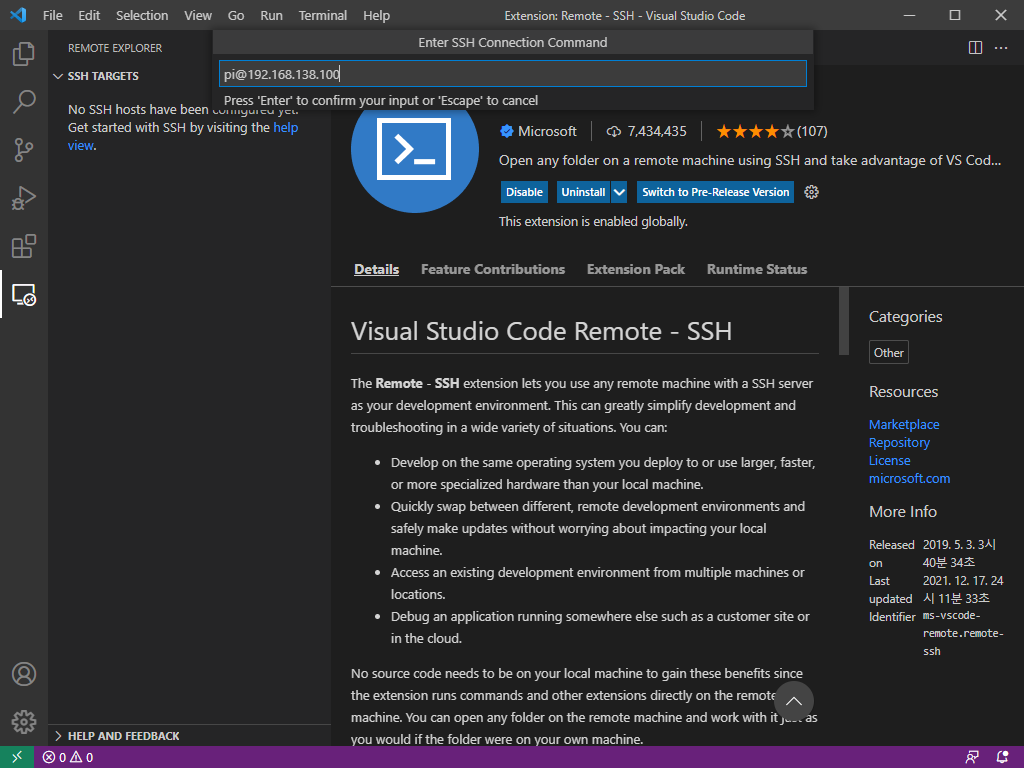The width and height of the screenshot is (1024, 768).
Task: Open the License resource link
Action: [889, 460]
